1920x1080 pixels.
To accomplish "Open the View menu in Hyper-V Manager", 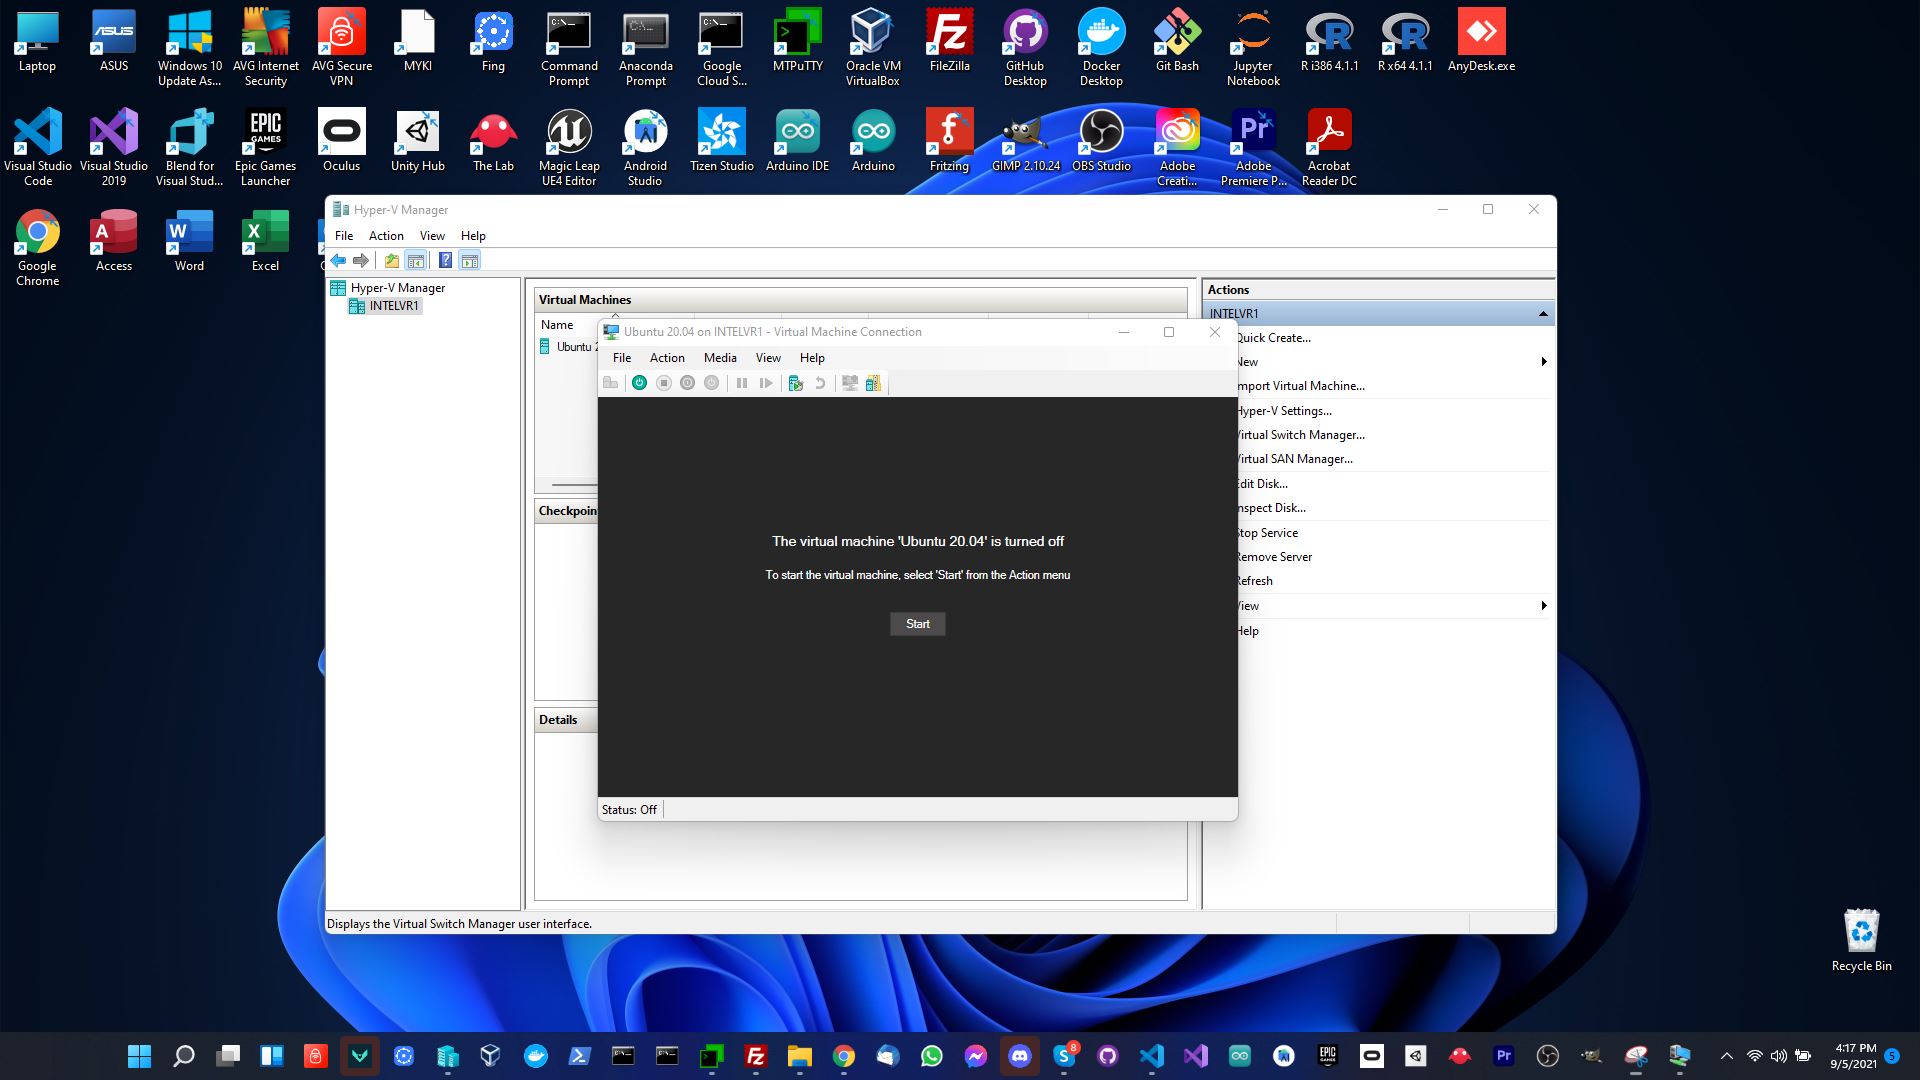I will (432, 236).
